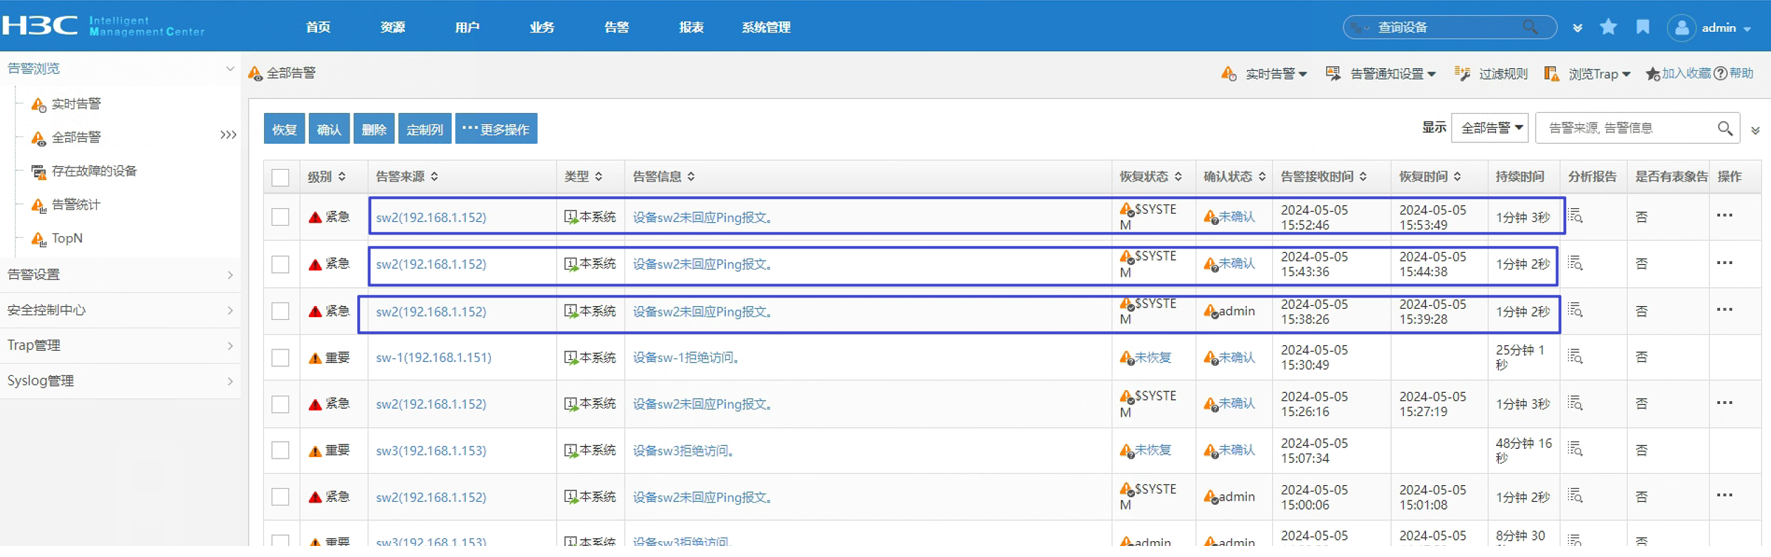Click the 定制列 button
The width and height of the screenshot is (1771, 557).
(x=425, y=129)
